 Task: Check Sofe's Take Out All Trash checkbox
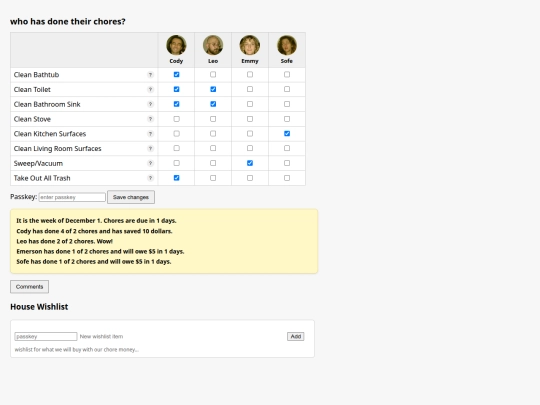tap(287, 178)
